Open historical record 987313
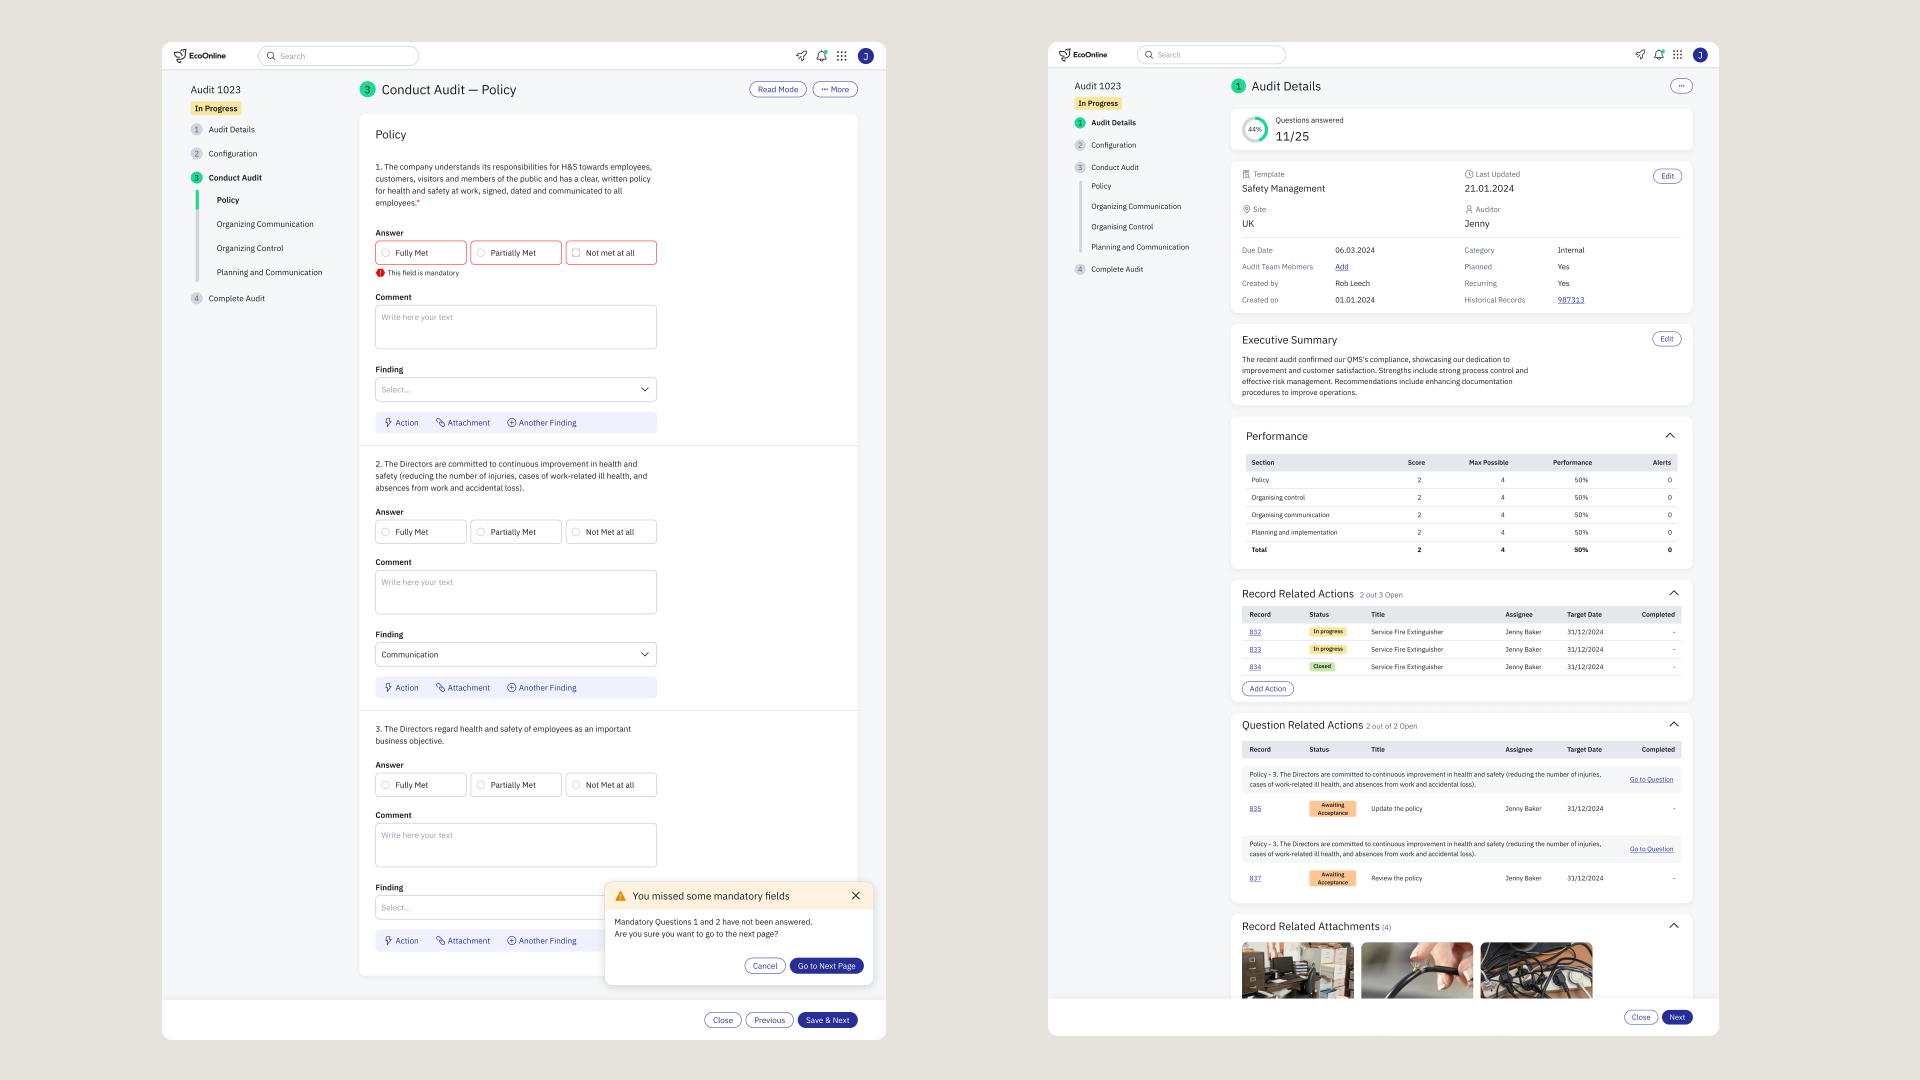 (x=1571, y=300)
